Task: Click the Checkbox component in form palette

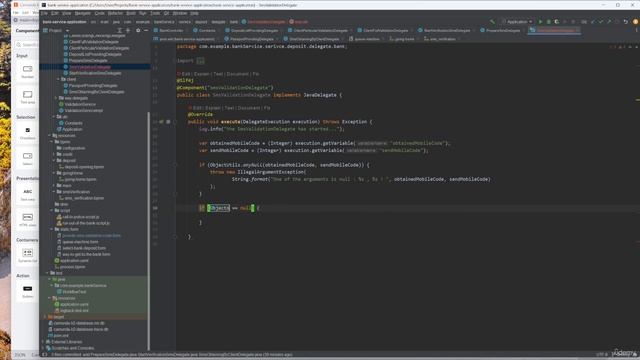Action: pos(27,133)
